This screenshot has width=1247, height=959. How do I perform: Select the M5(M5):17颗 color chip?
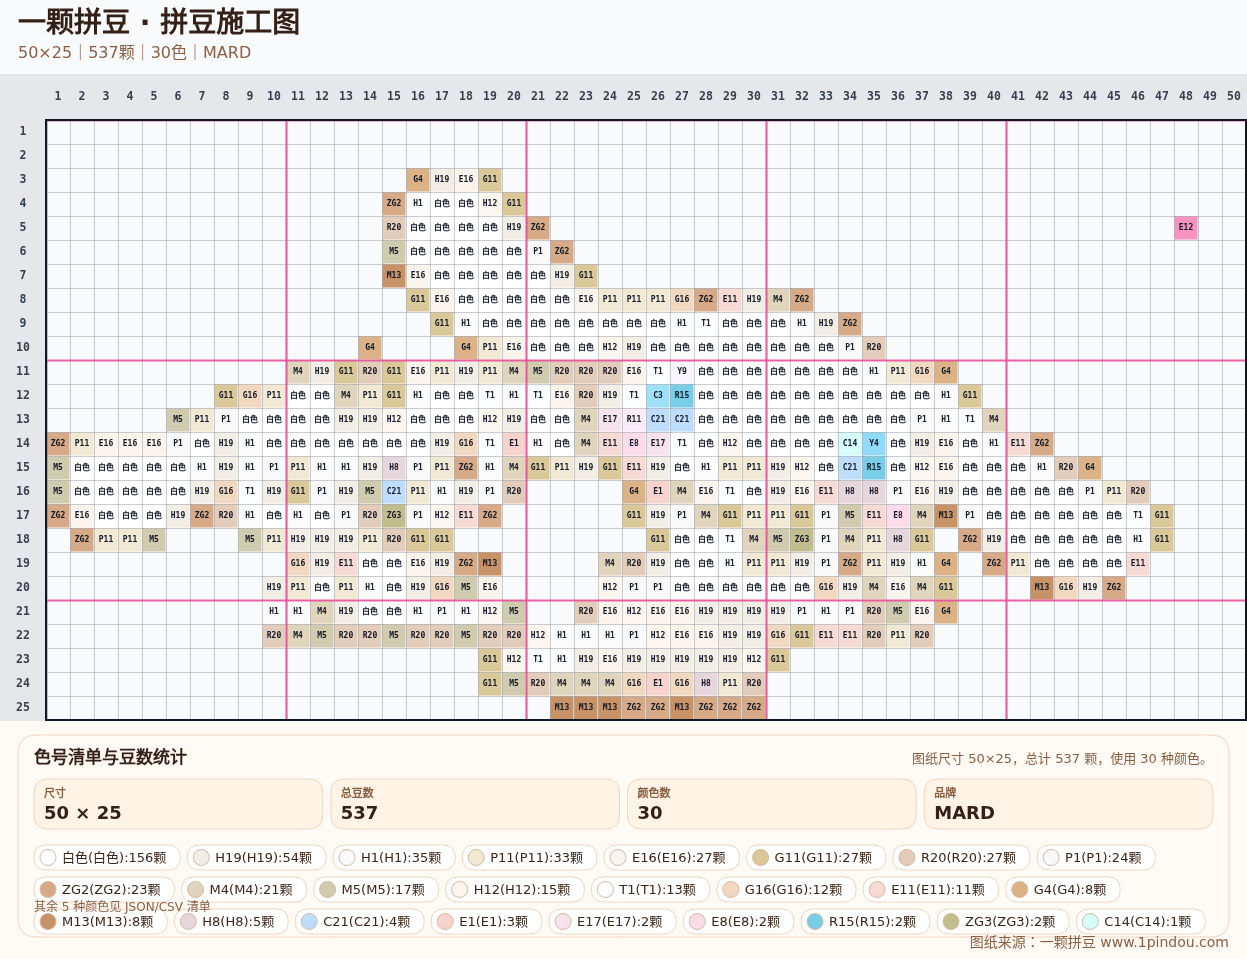point(376,890)
